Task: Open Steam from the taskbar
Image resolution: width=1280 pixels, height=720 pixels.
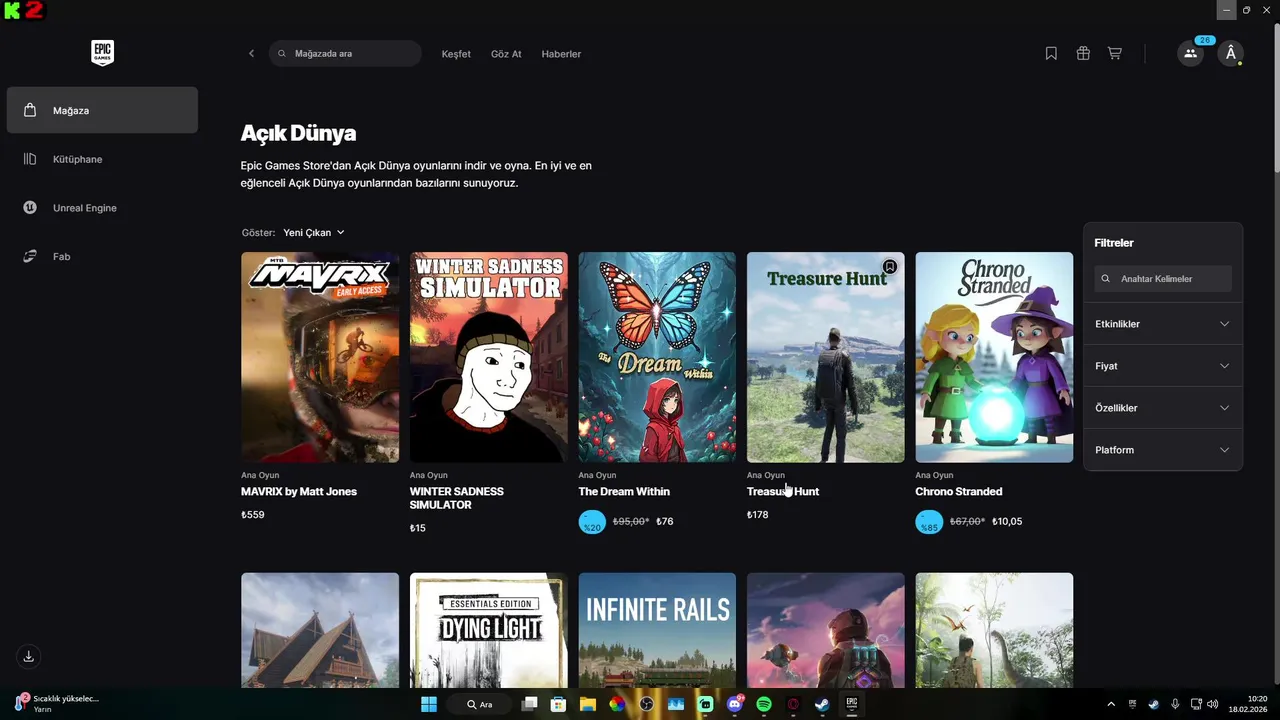Action: 822,704
